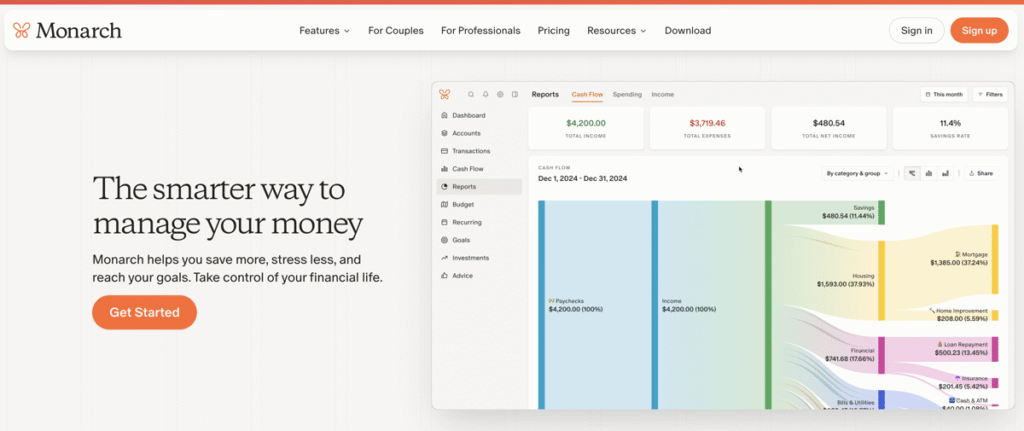Click the Monarch butterfly logo in header

(x=22, y=30)
